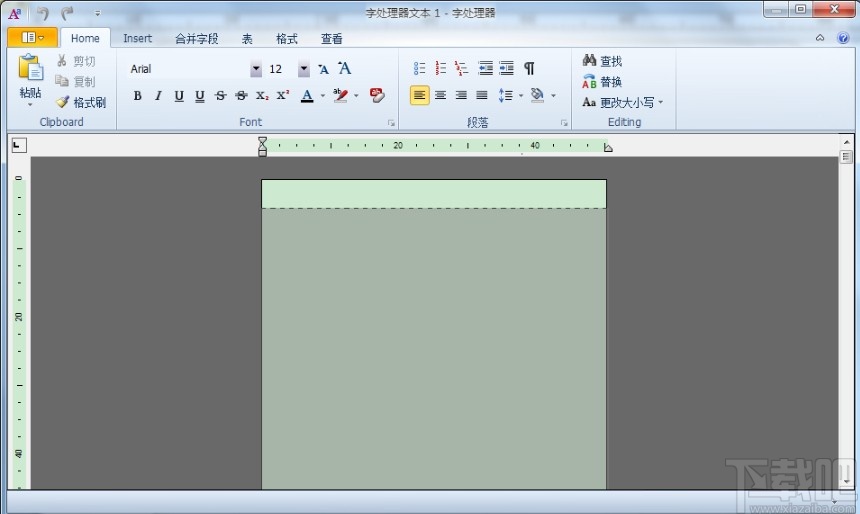Toggle italic formatting
Screen dimensions: 860x514
(158, 96)
